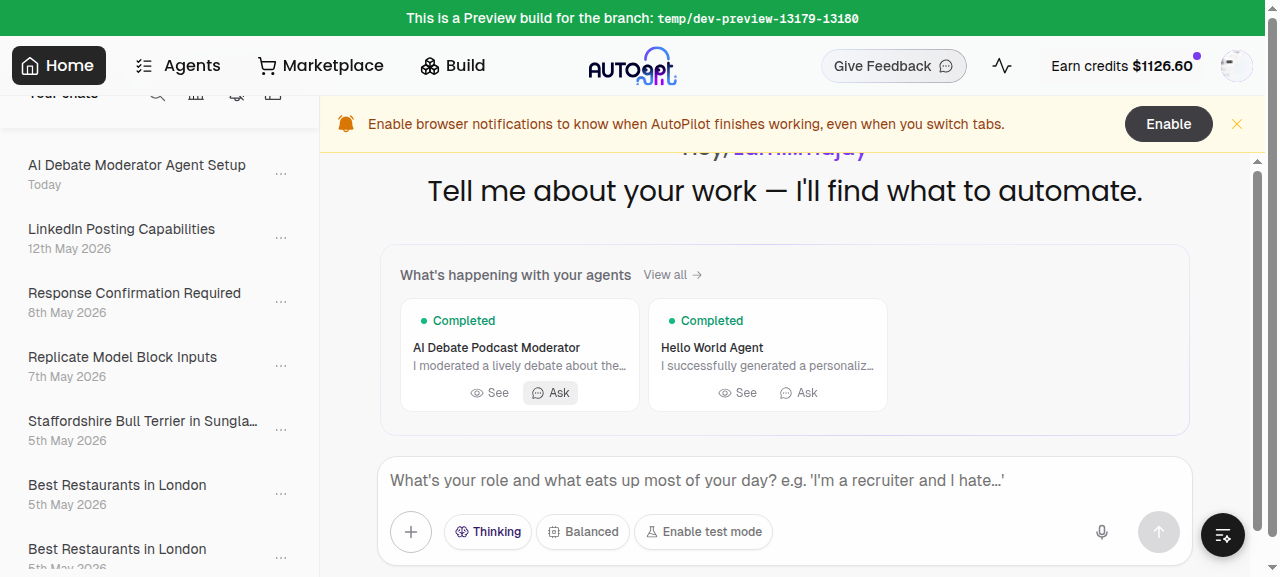The height and width of the screenshot is (577, 1280).
Task: Open options for Response Confirmation Required
Action: coord(281,302)
